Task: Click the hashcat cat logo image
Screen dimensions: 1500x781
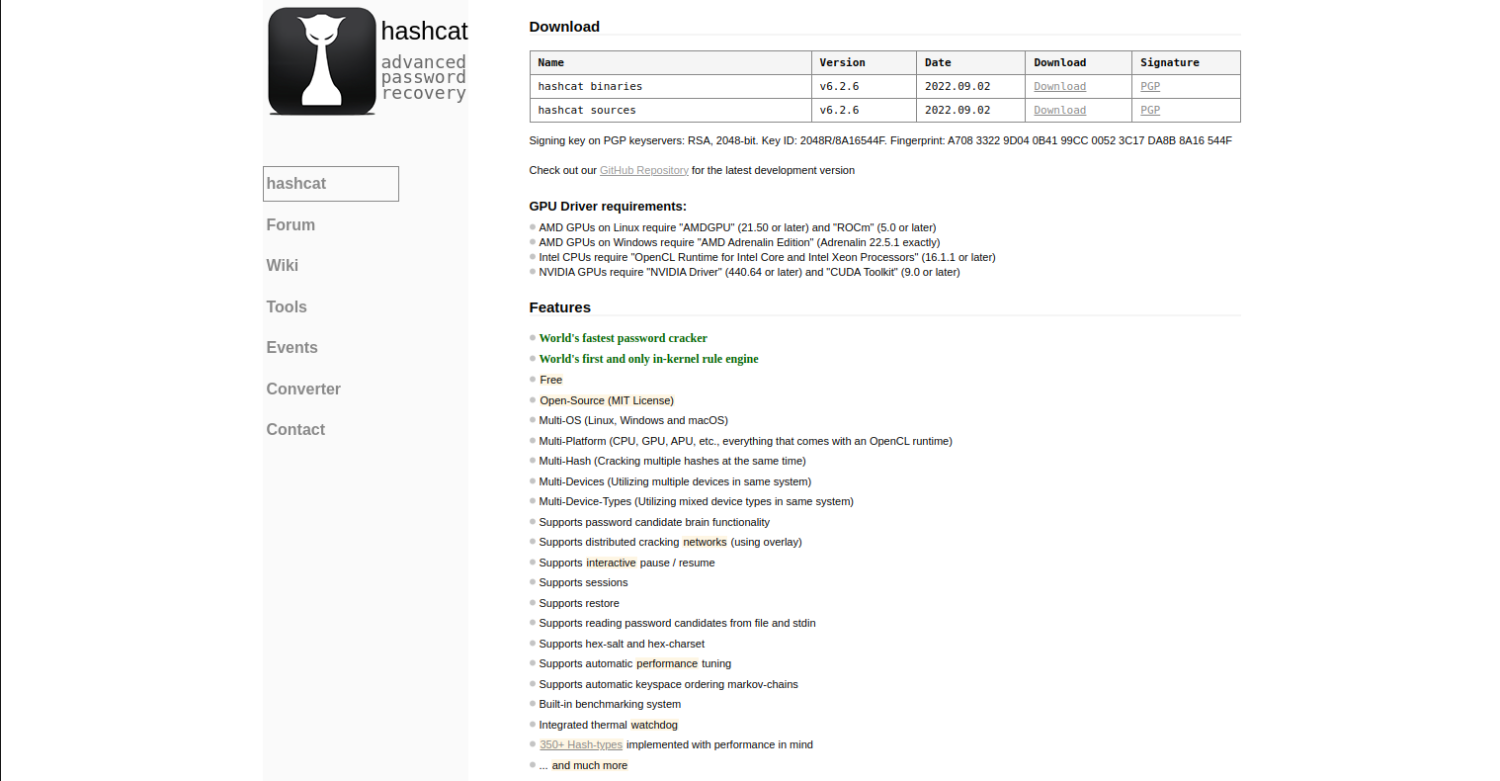Action: tap(321, 61)
